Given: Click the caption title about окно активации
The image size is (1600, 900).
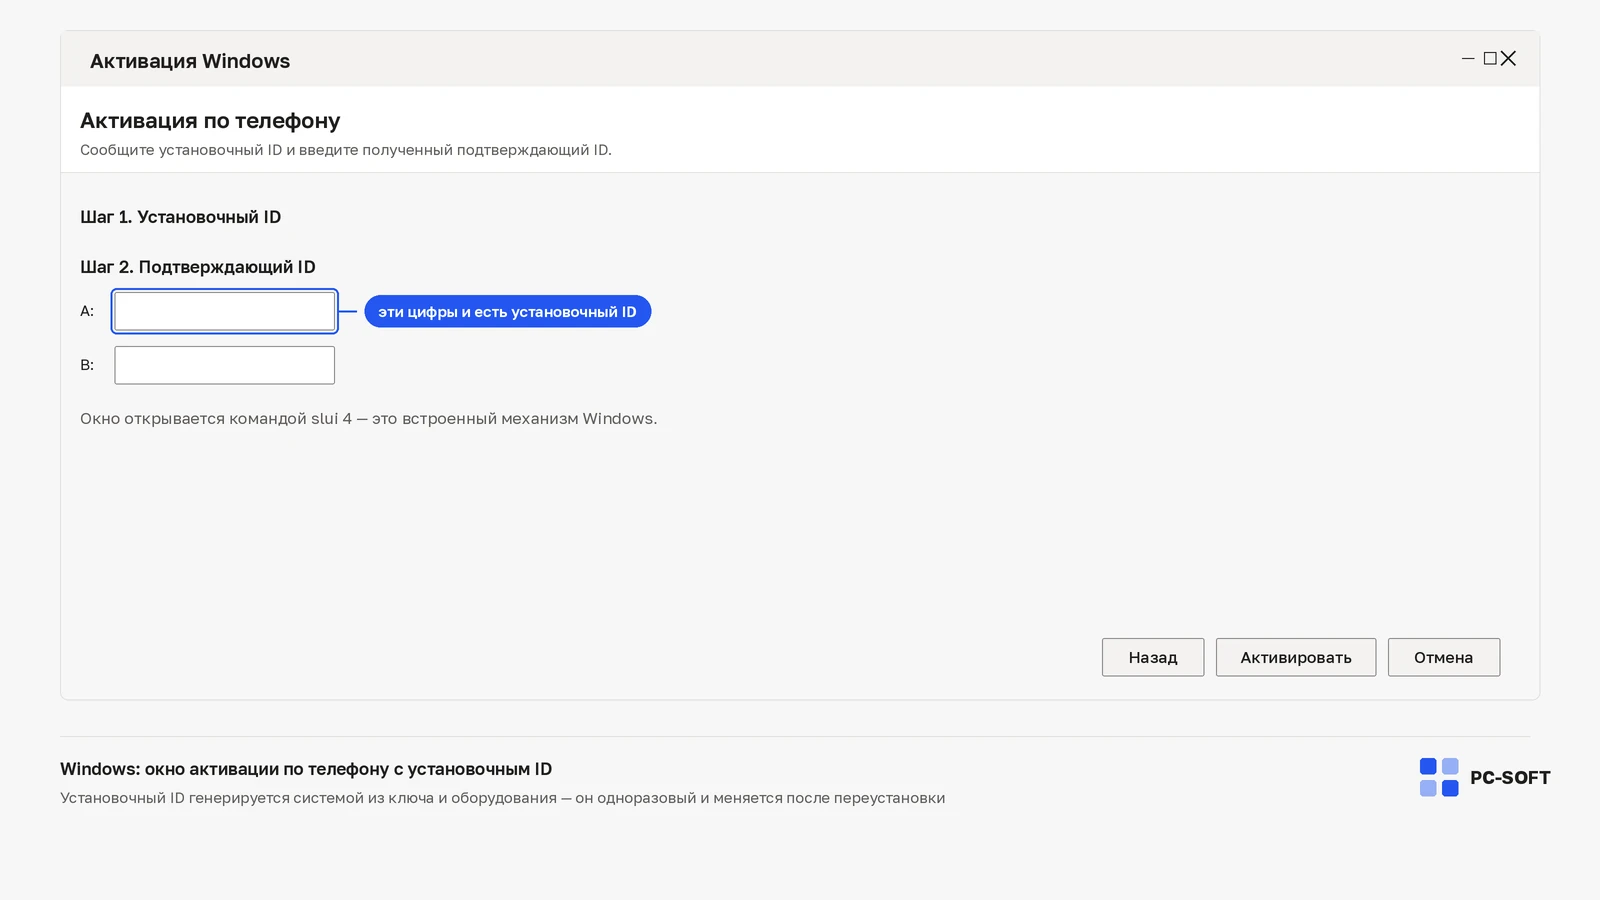Looking at the screenshot, I should coord(306,769).
